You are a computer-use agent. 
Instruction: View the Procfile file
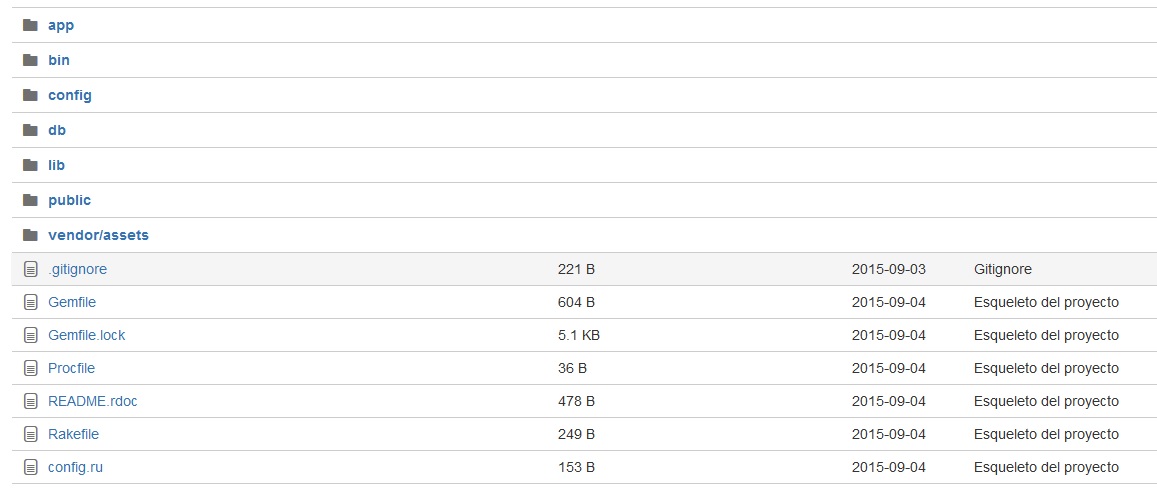pos(71,368)
